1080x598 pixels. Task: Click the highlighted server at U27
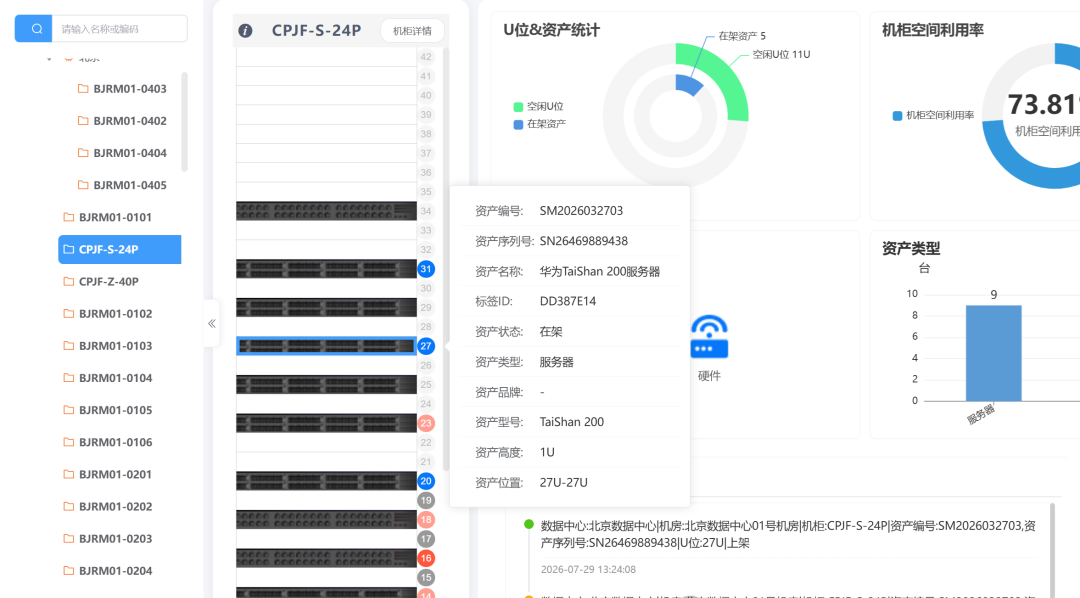(x=326, y=346)
